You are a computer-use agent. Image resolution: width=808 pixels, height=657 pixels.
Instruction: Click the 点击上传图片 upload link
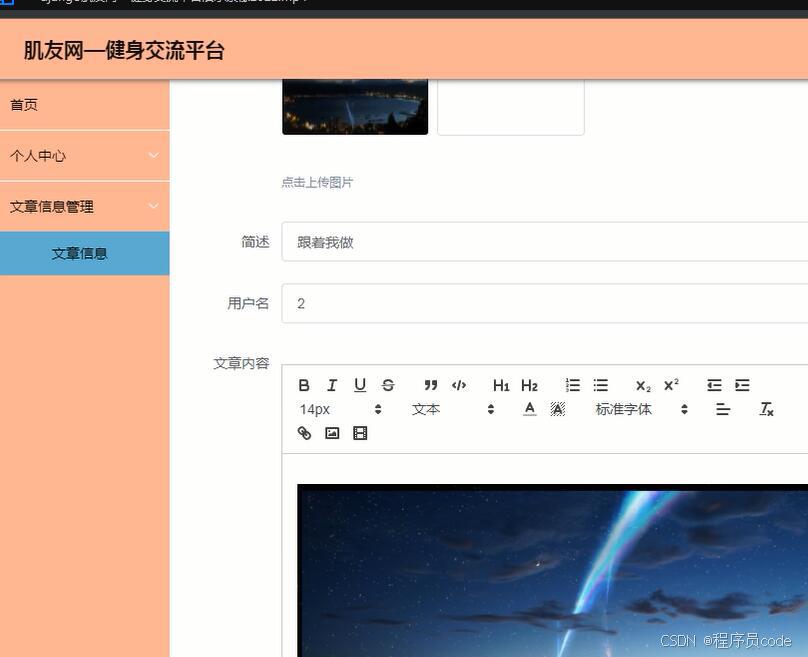click(320, 182)
